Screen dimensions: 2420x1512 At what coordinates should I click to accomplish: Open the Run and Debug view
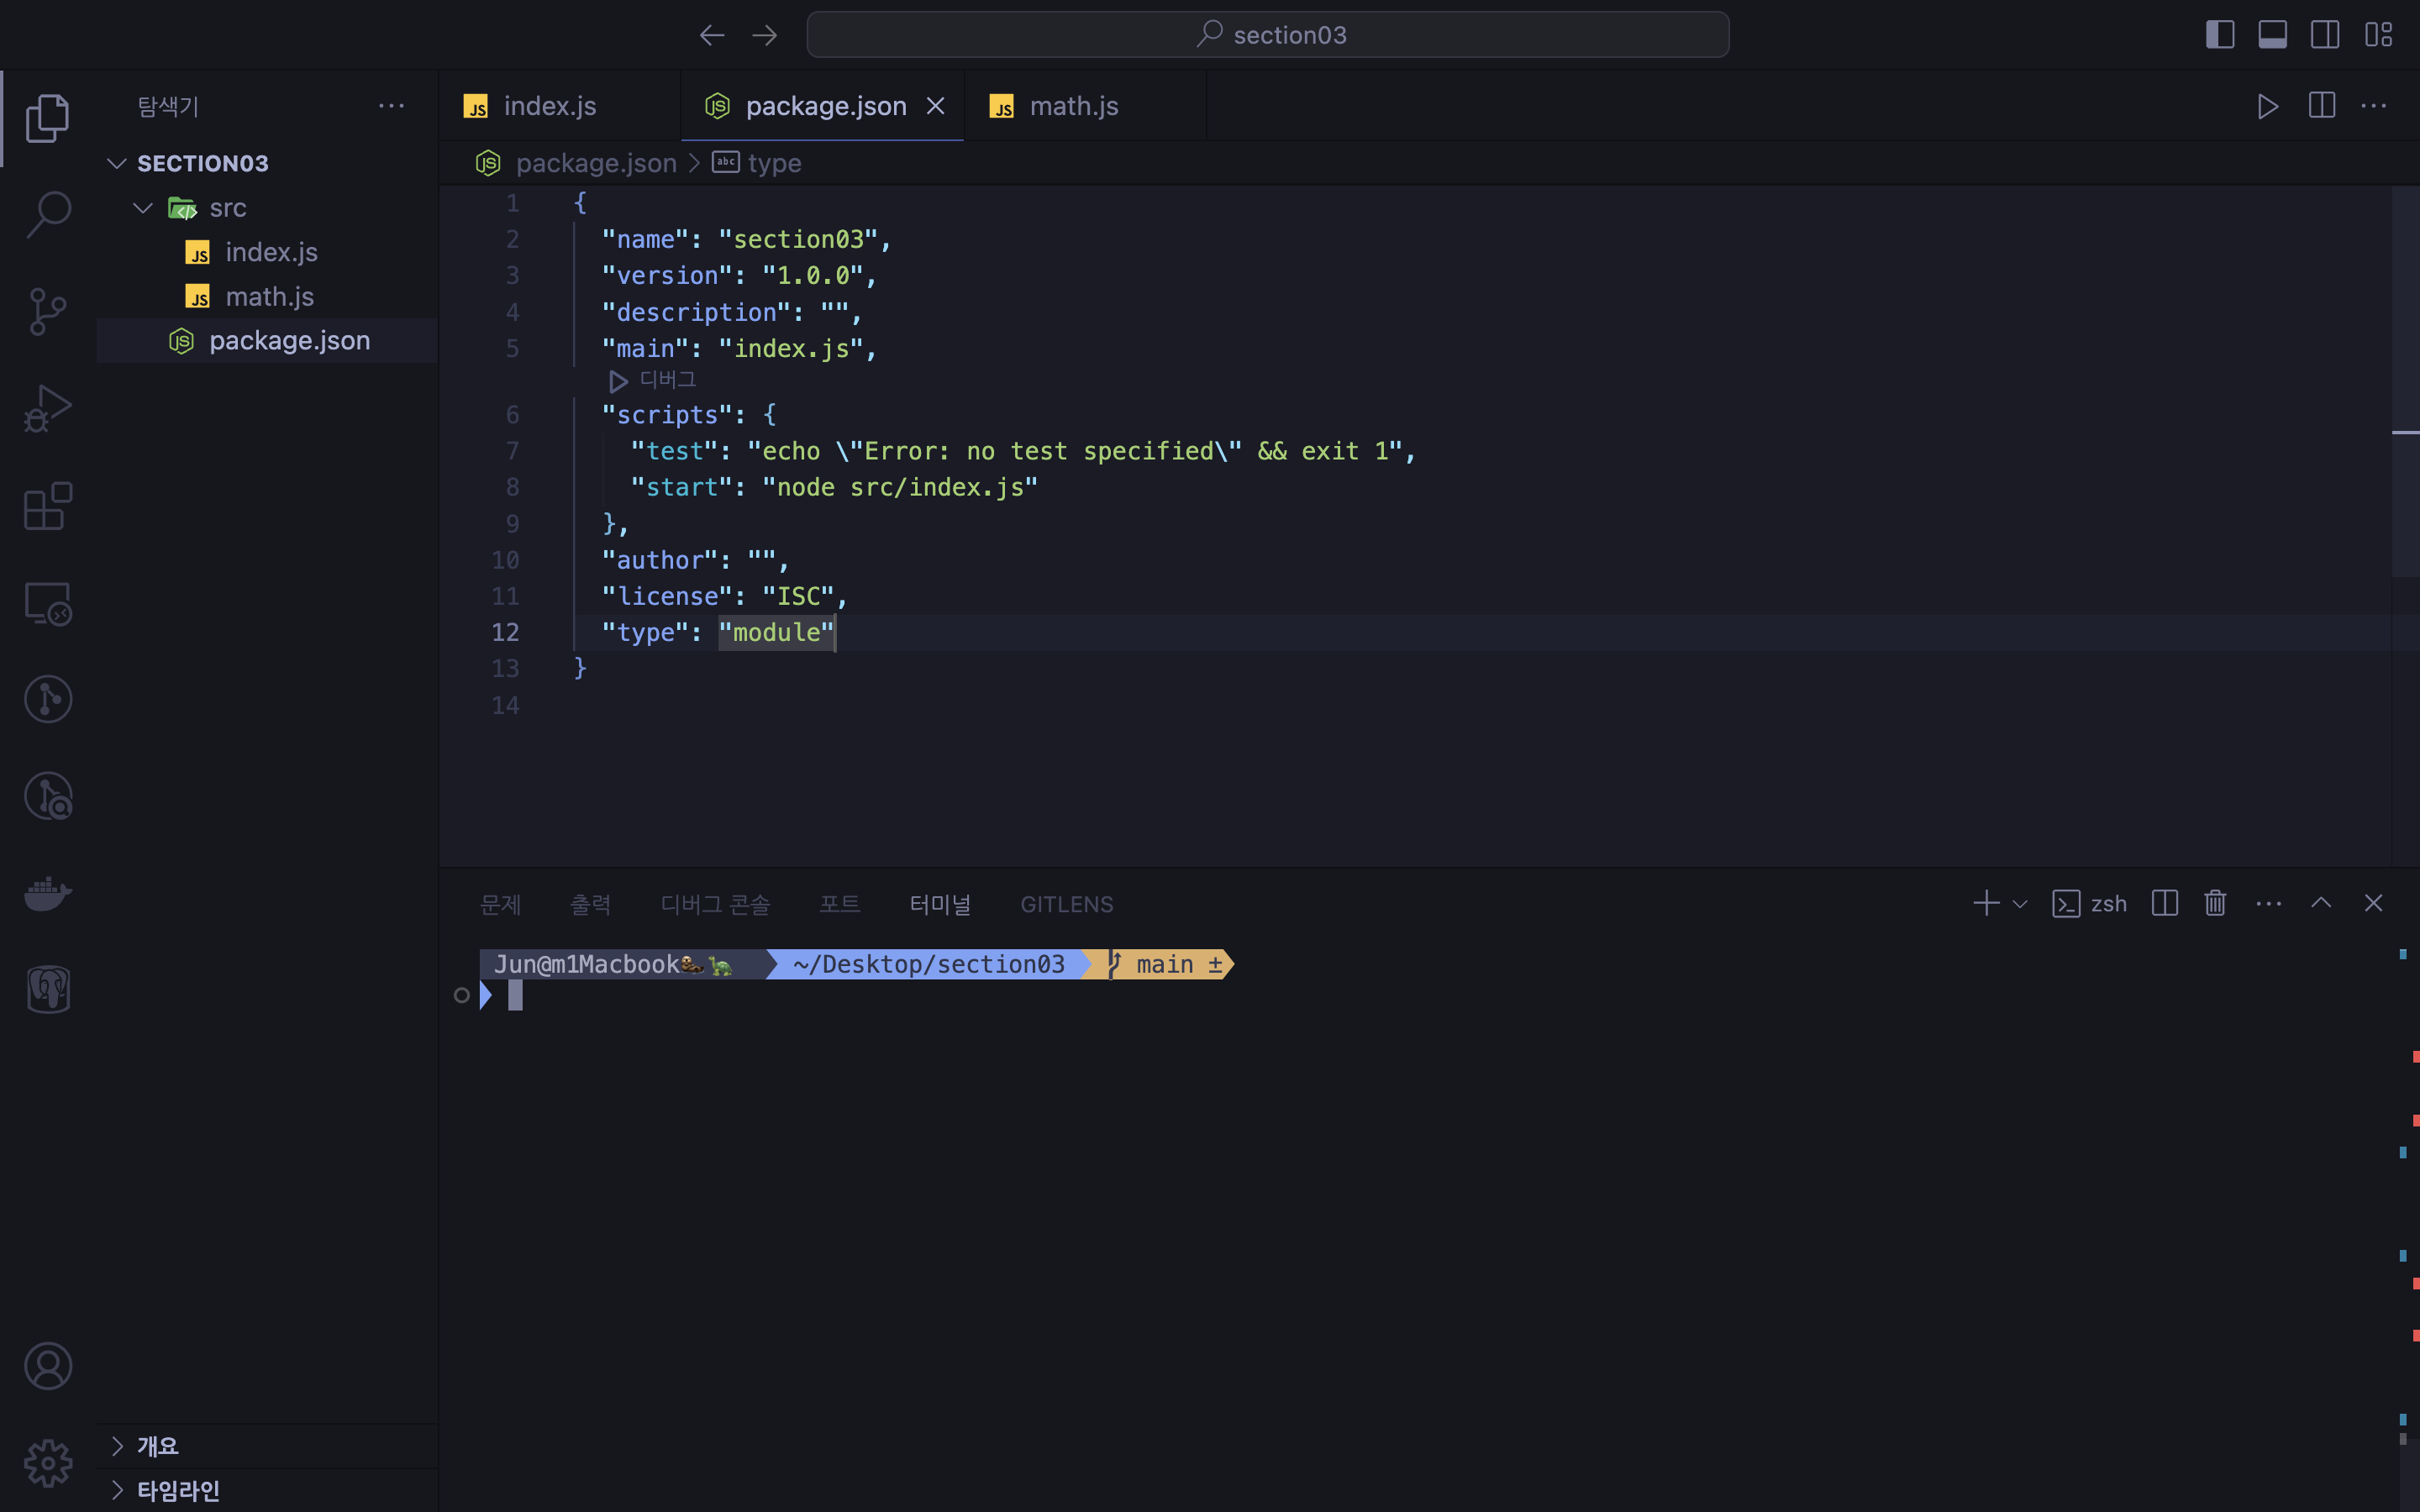[47, 408]
